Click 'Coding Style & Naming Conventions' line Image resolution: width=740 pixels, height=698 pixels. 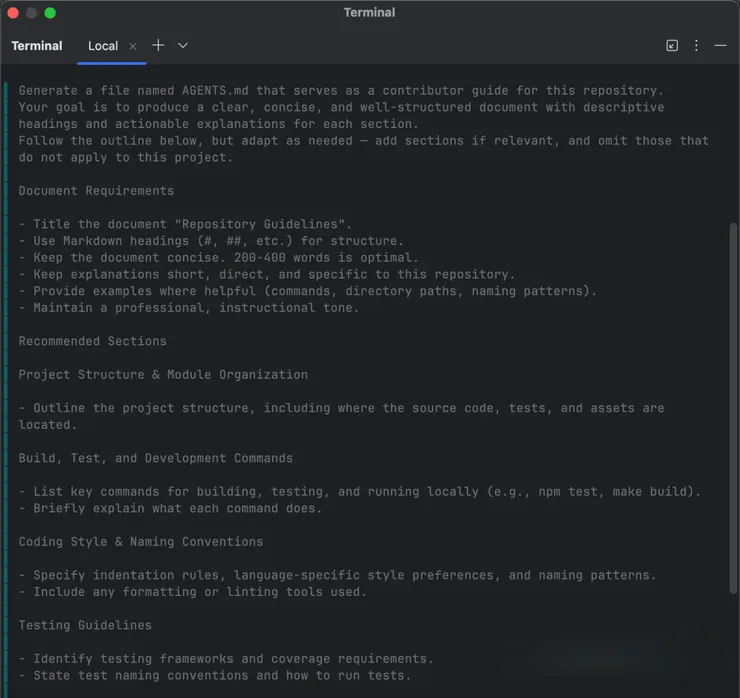(x=141, y=542)
